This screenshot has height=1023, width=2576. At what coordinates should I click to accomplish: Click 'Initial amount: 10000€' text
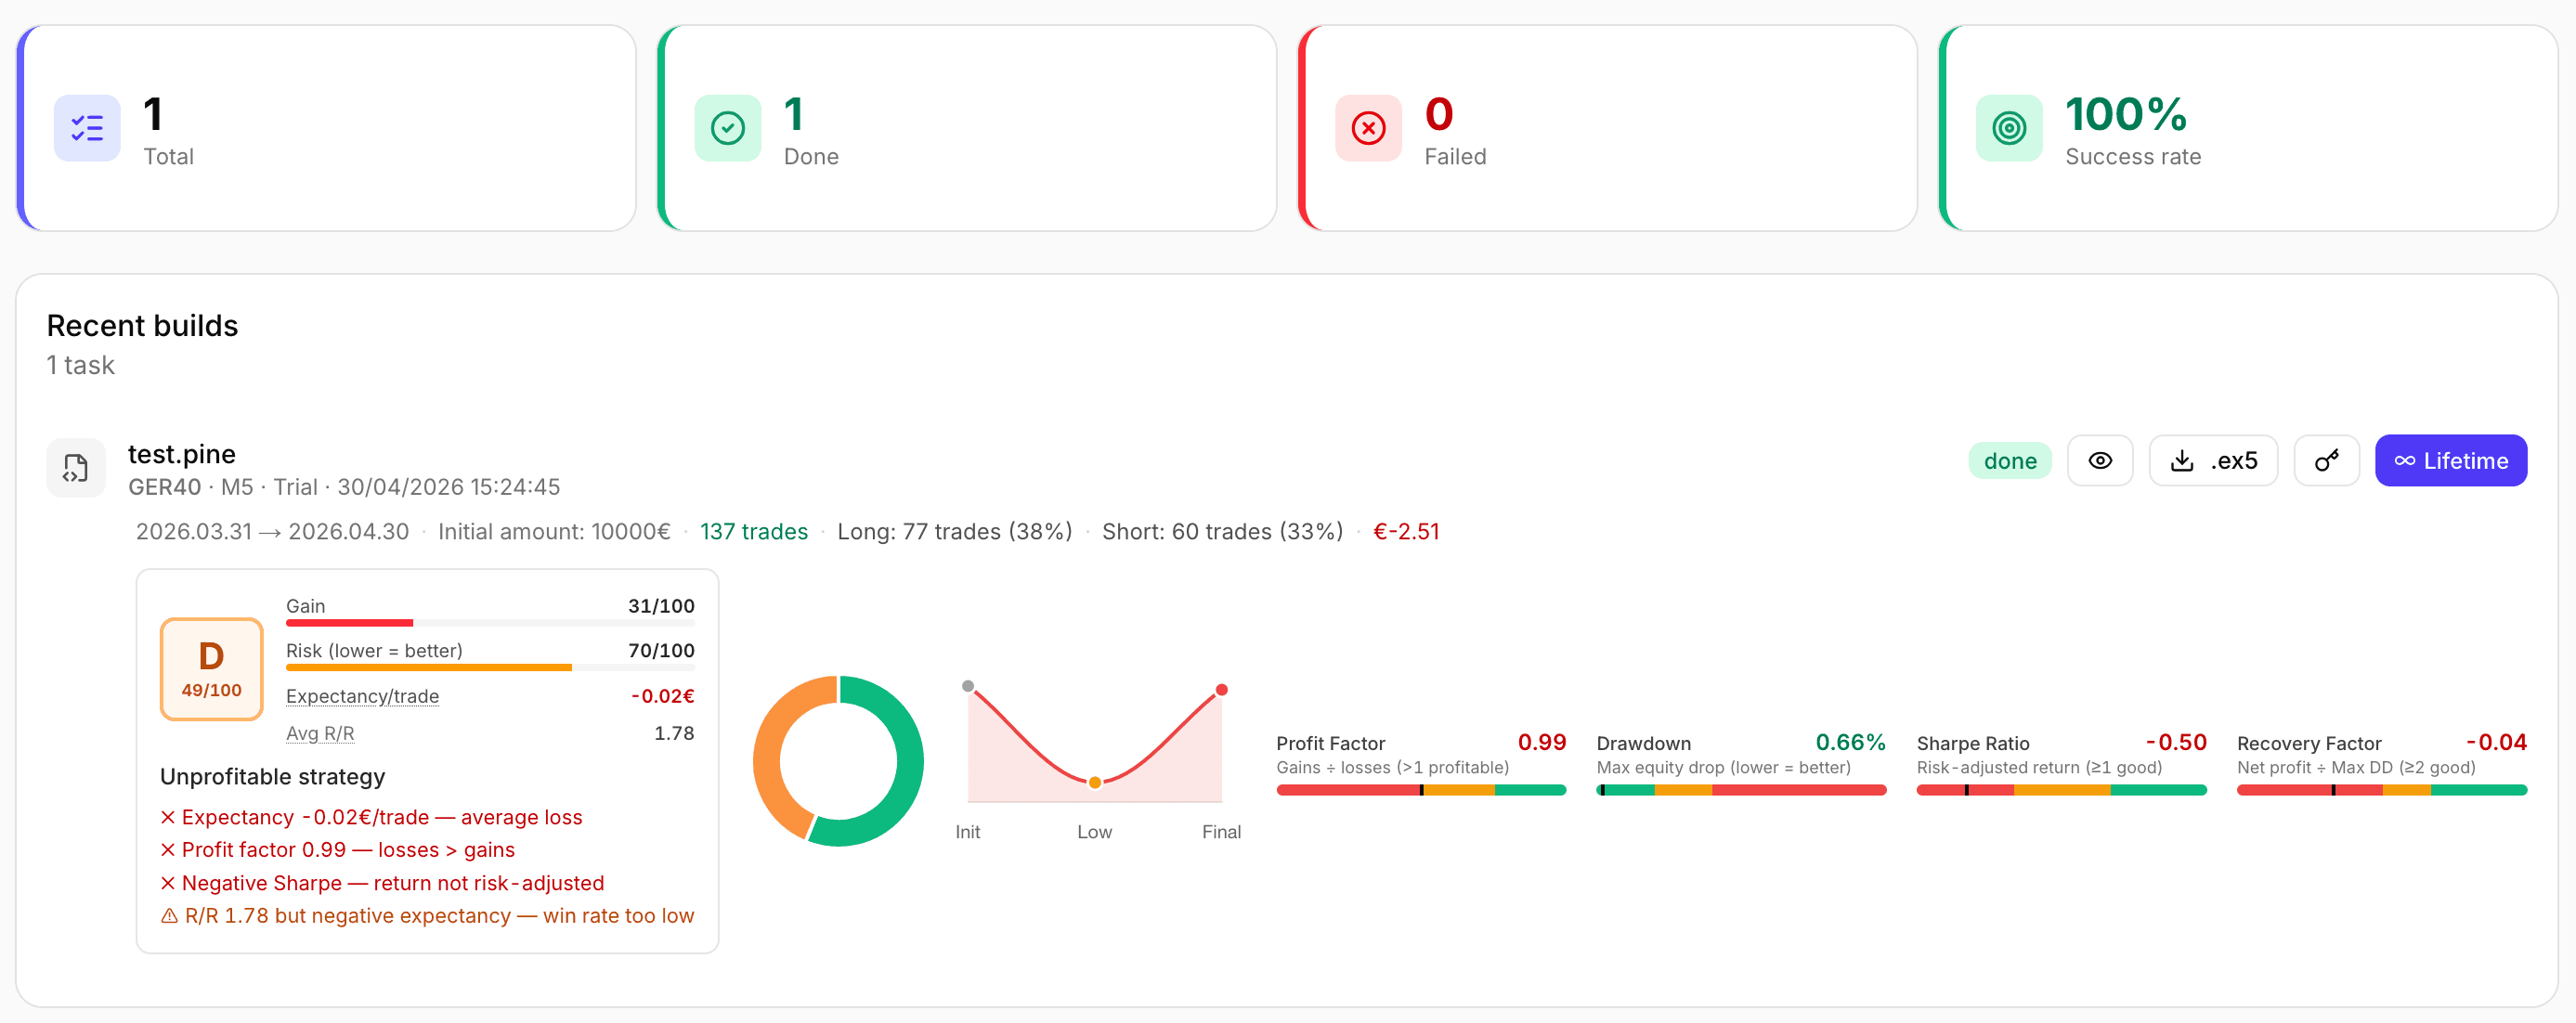(554, 532)
